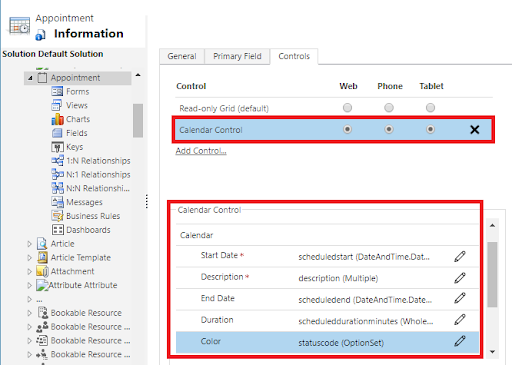This screenshot has width=512, height=365.
Task: Select Calendar Control for Web
Action: pos(347,129)
